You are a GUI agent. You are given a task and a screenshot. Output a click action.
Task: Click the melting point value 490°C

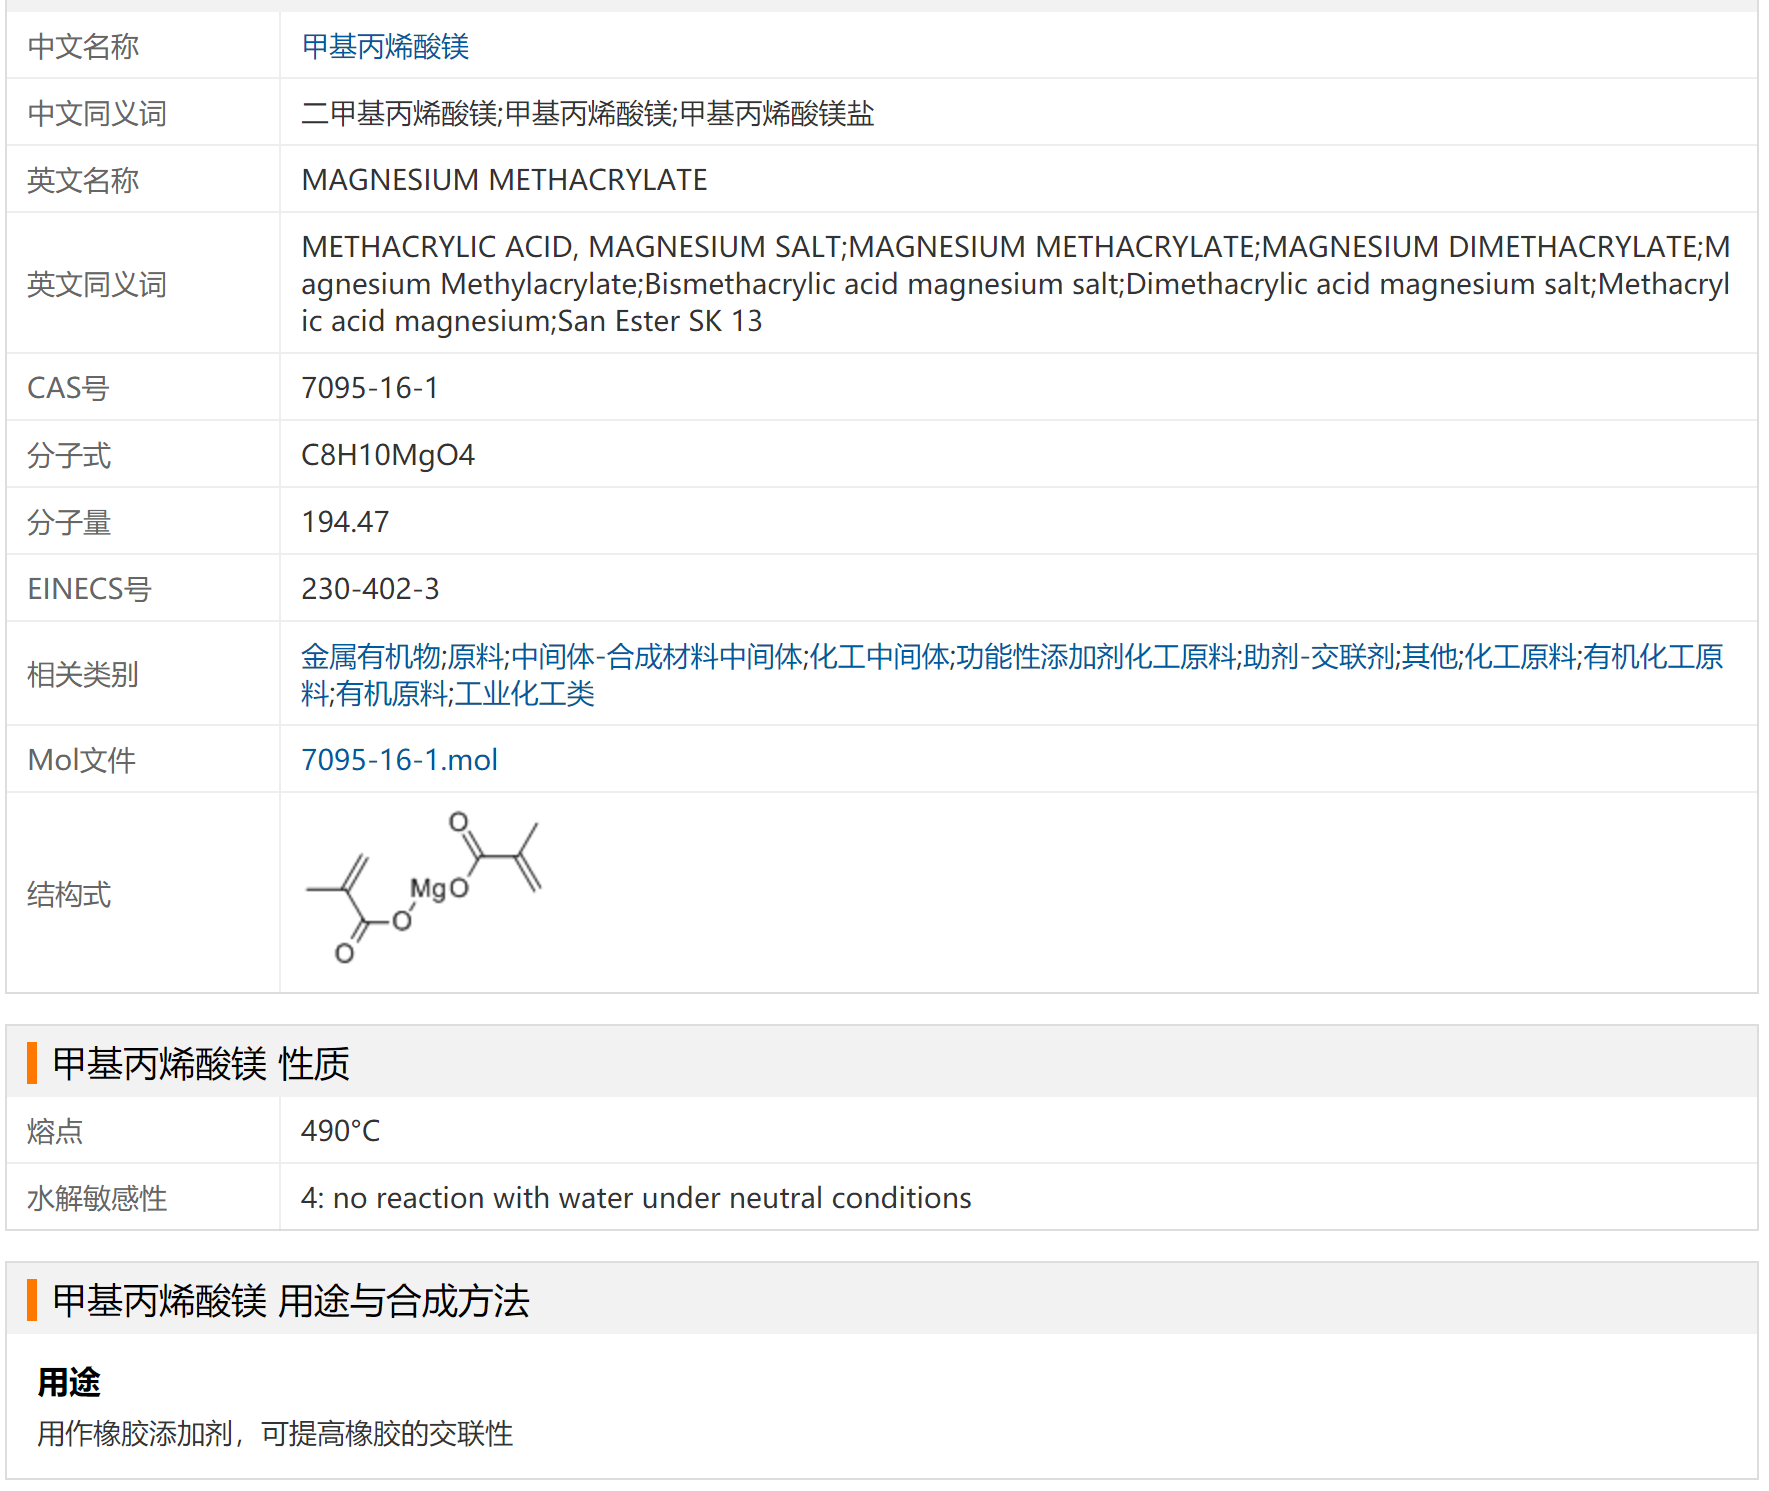pos(340,1131)
